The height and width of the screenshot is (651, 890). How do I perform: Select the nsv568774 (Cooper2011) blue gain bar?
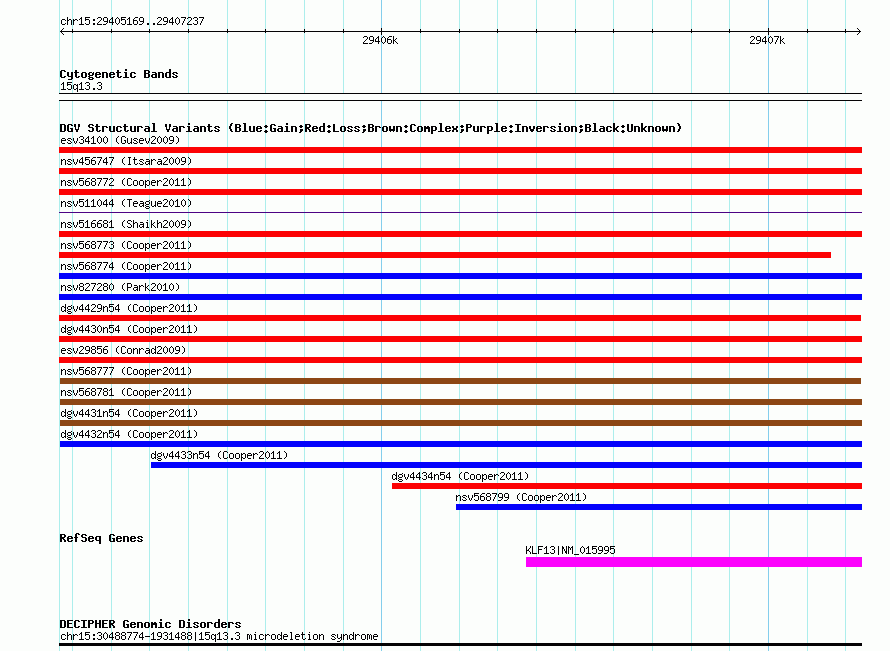460,276
